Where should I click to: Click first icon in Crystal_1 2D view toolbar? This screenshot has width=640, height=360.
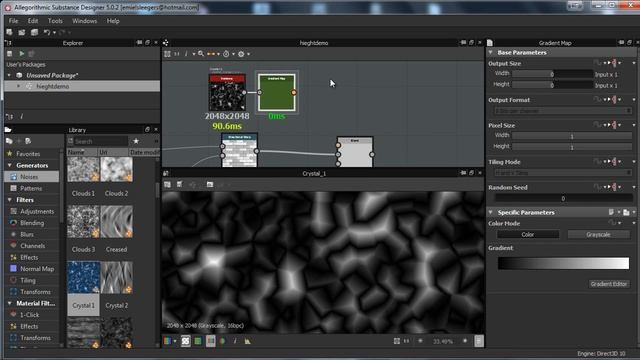(167, 184)
